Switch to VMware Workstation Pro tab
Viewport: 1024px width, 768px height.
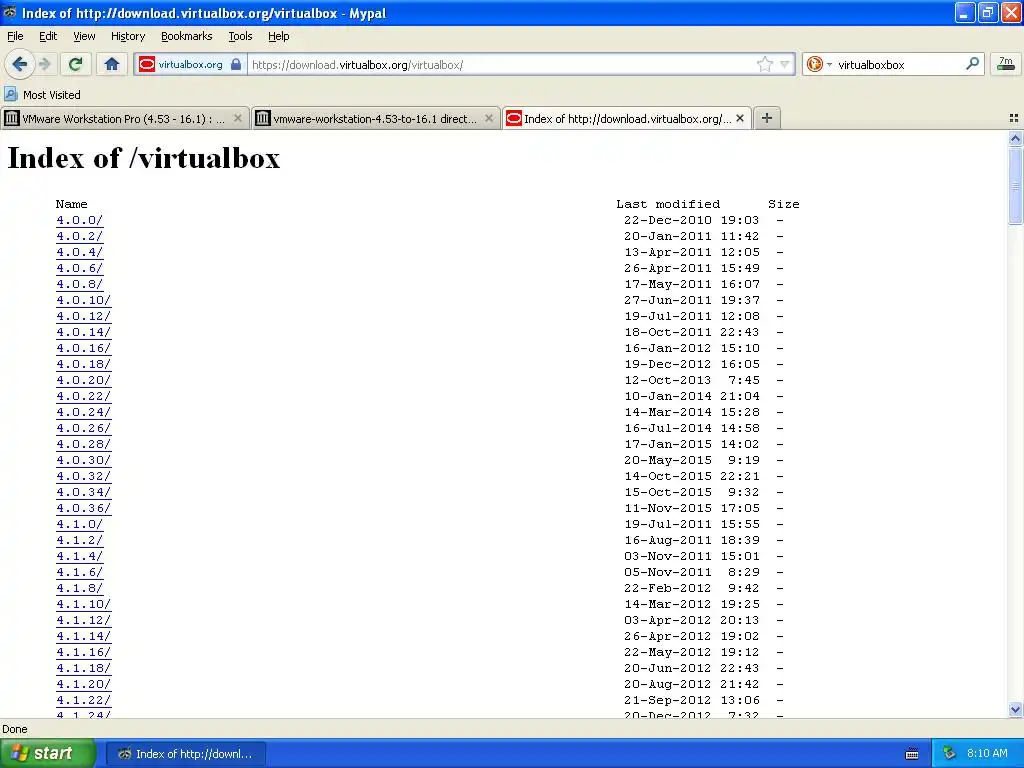[124, 118]
